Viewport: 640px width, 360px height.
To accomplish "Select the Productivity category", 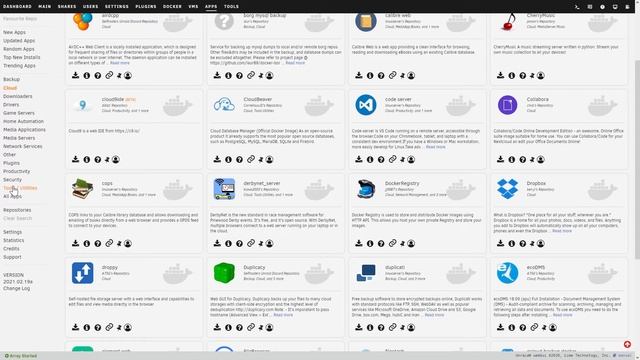I will coord(16,171).
